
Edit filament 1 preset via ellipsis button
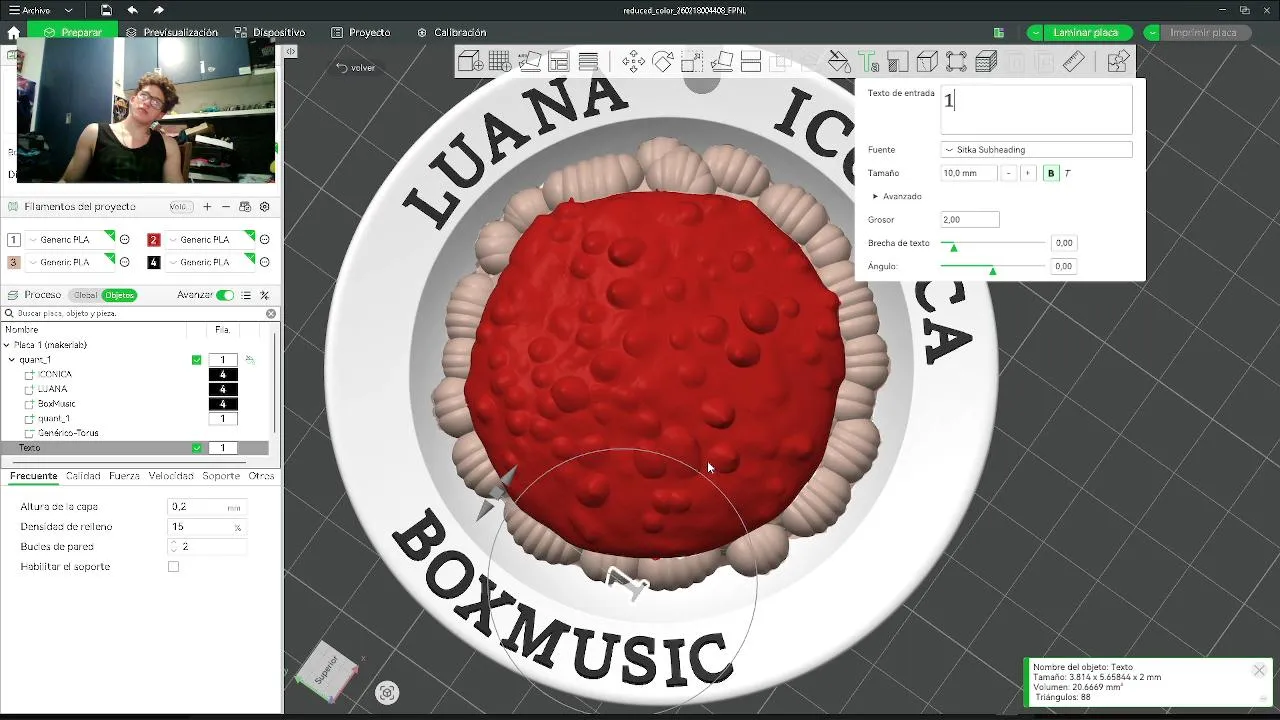point(125,239)
